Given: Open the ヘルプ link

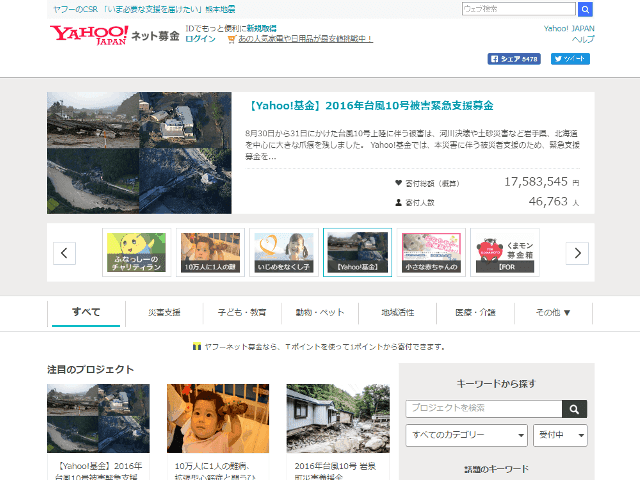Looking at the screenshot, I should pyautogui.click(x=583, y=39).
